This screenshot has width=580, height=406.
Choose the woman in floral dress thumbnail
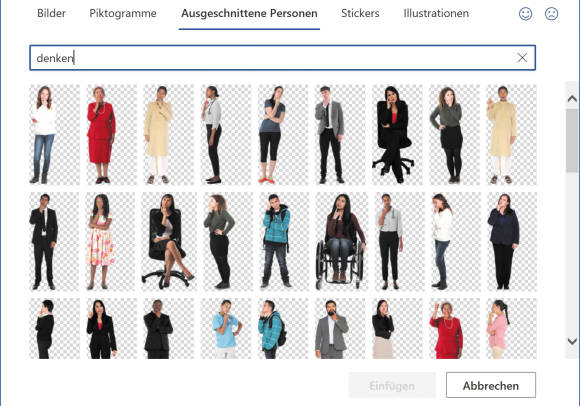coord(112,241)
